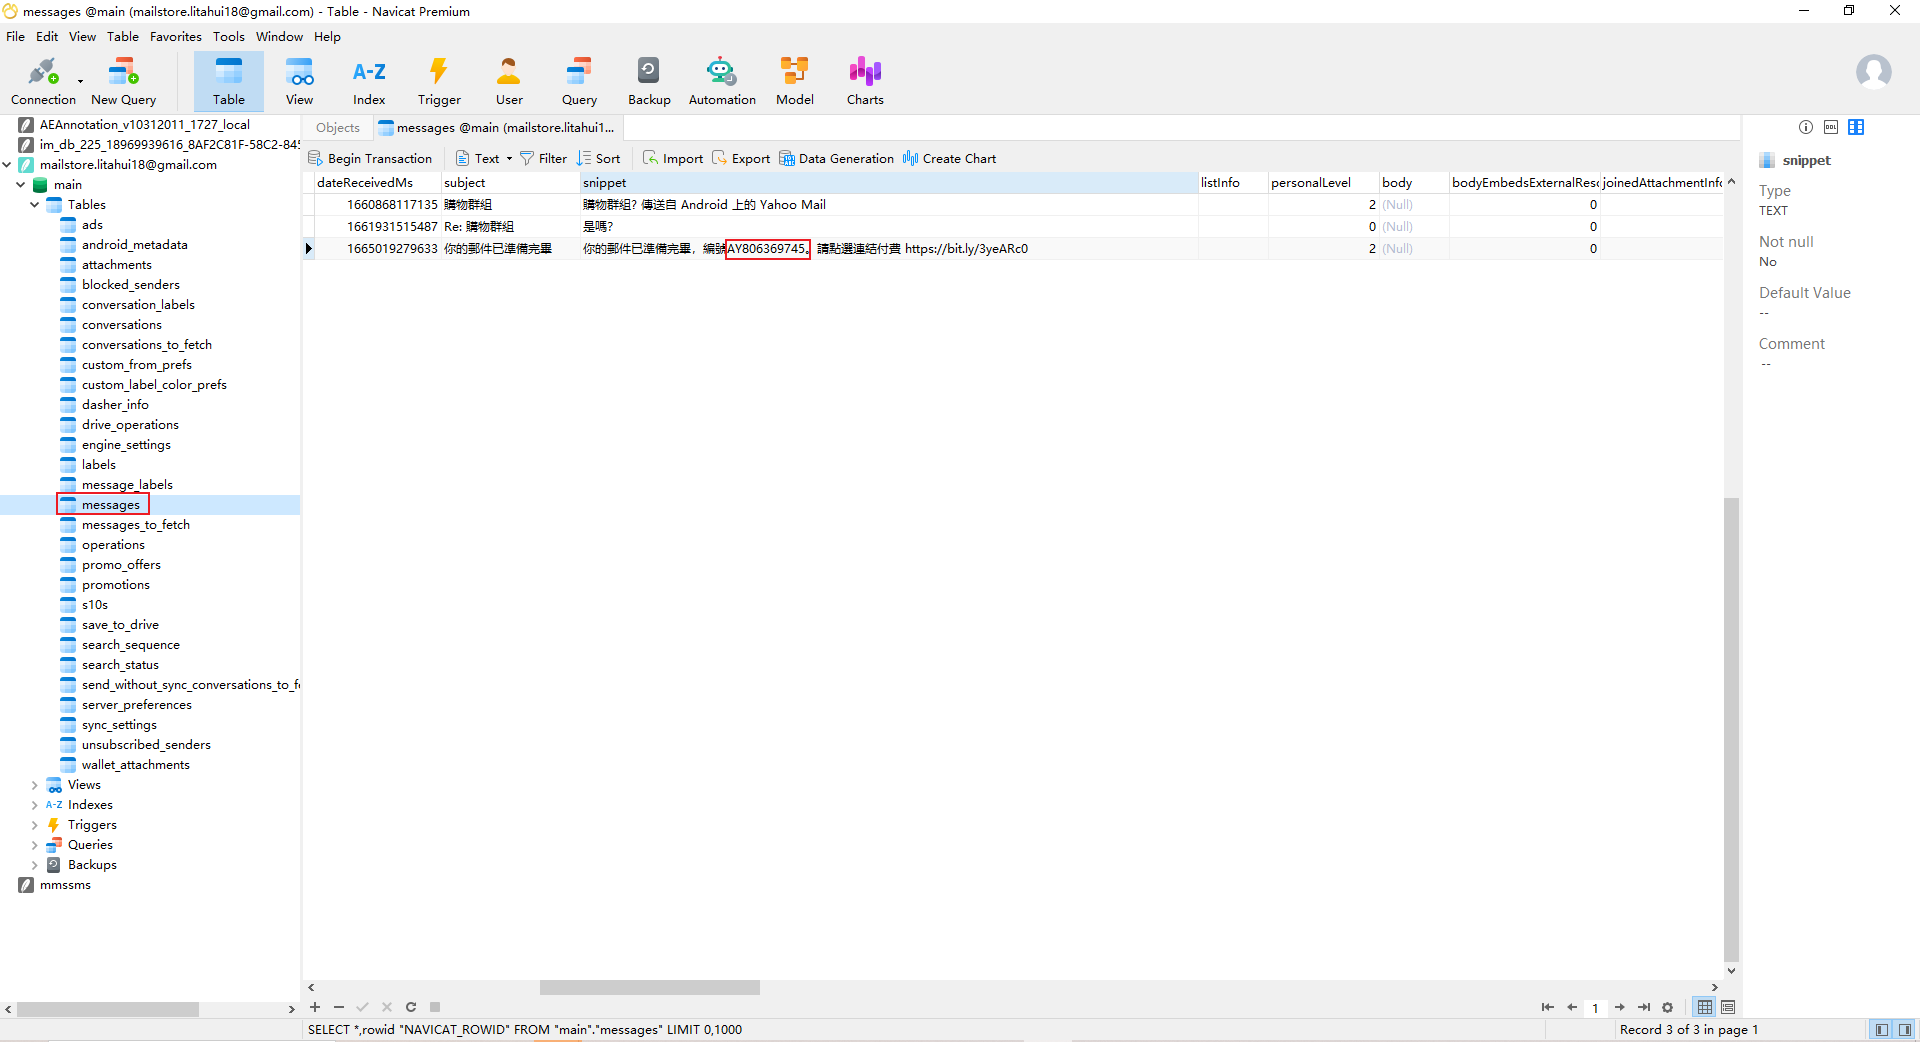Open the Favorites menu
1920x1042 pixels.
point(175,37)
